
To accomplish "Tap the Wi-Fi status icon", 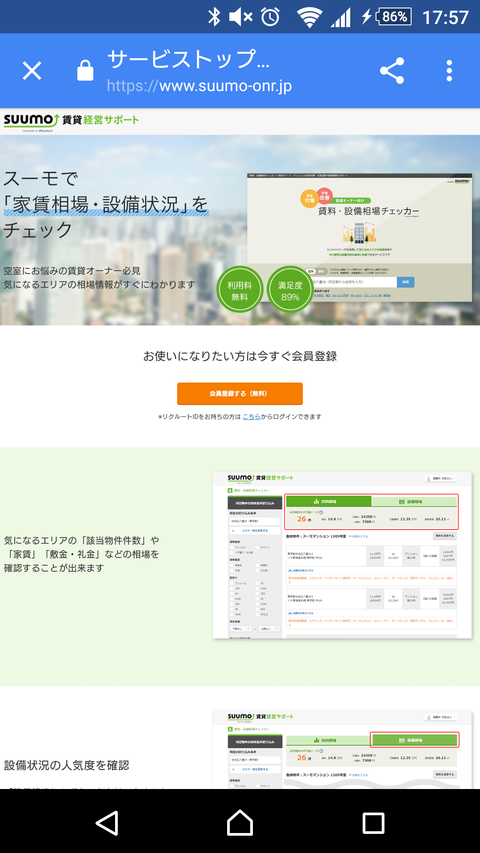I will tap(309, 17).
